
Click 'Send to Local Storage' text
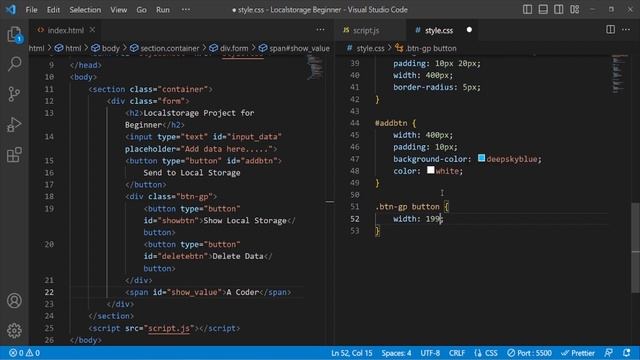(192, 173)
